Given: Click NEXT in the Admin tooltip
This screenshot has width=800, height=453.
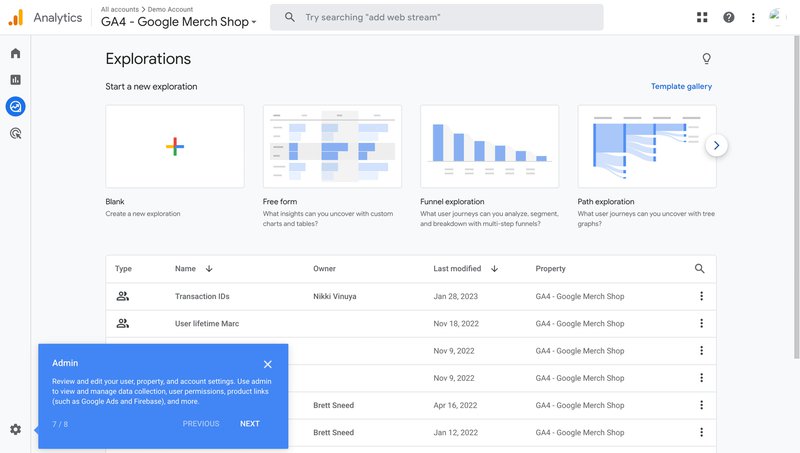Looking at the screenshot, I should point(250,424).
